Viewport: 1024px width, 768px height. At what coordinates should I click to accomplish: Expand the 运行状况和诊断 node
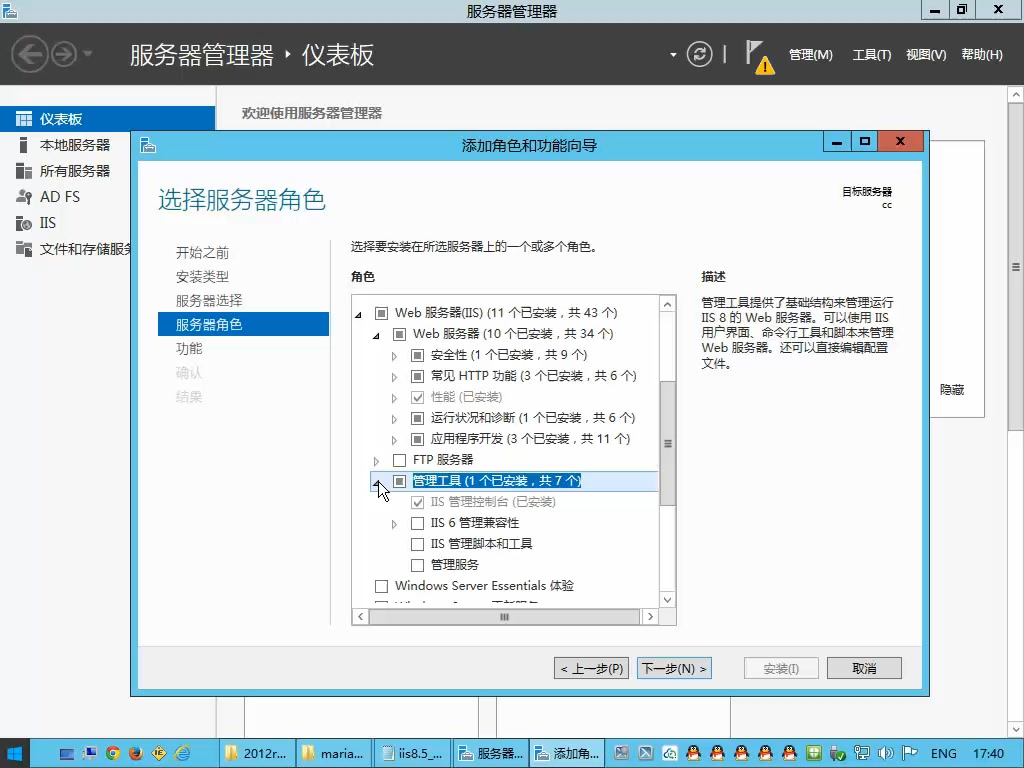pos(394,419)
